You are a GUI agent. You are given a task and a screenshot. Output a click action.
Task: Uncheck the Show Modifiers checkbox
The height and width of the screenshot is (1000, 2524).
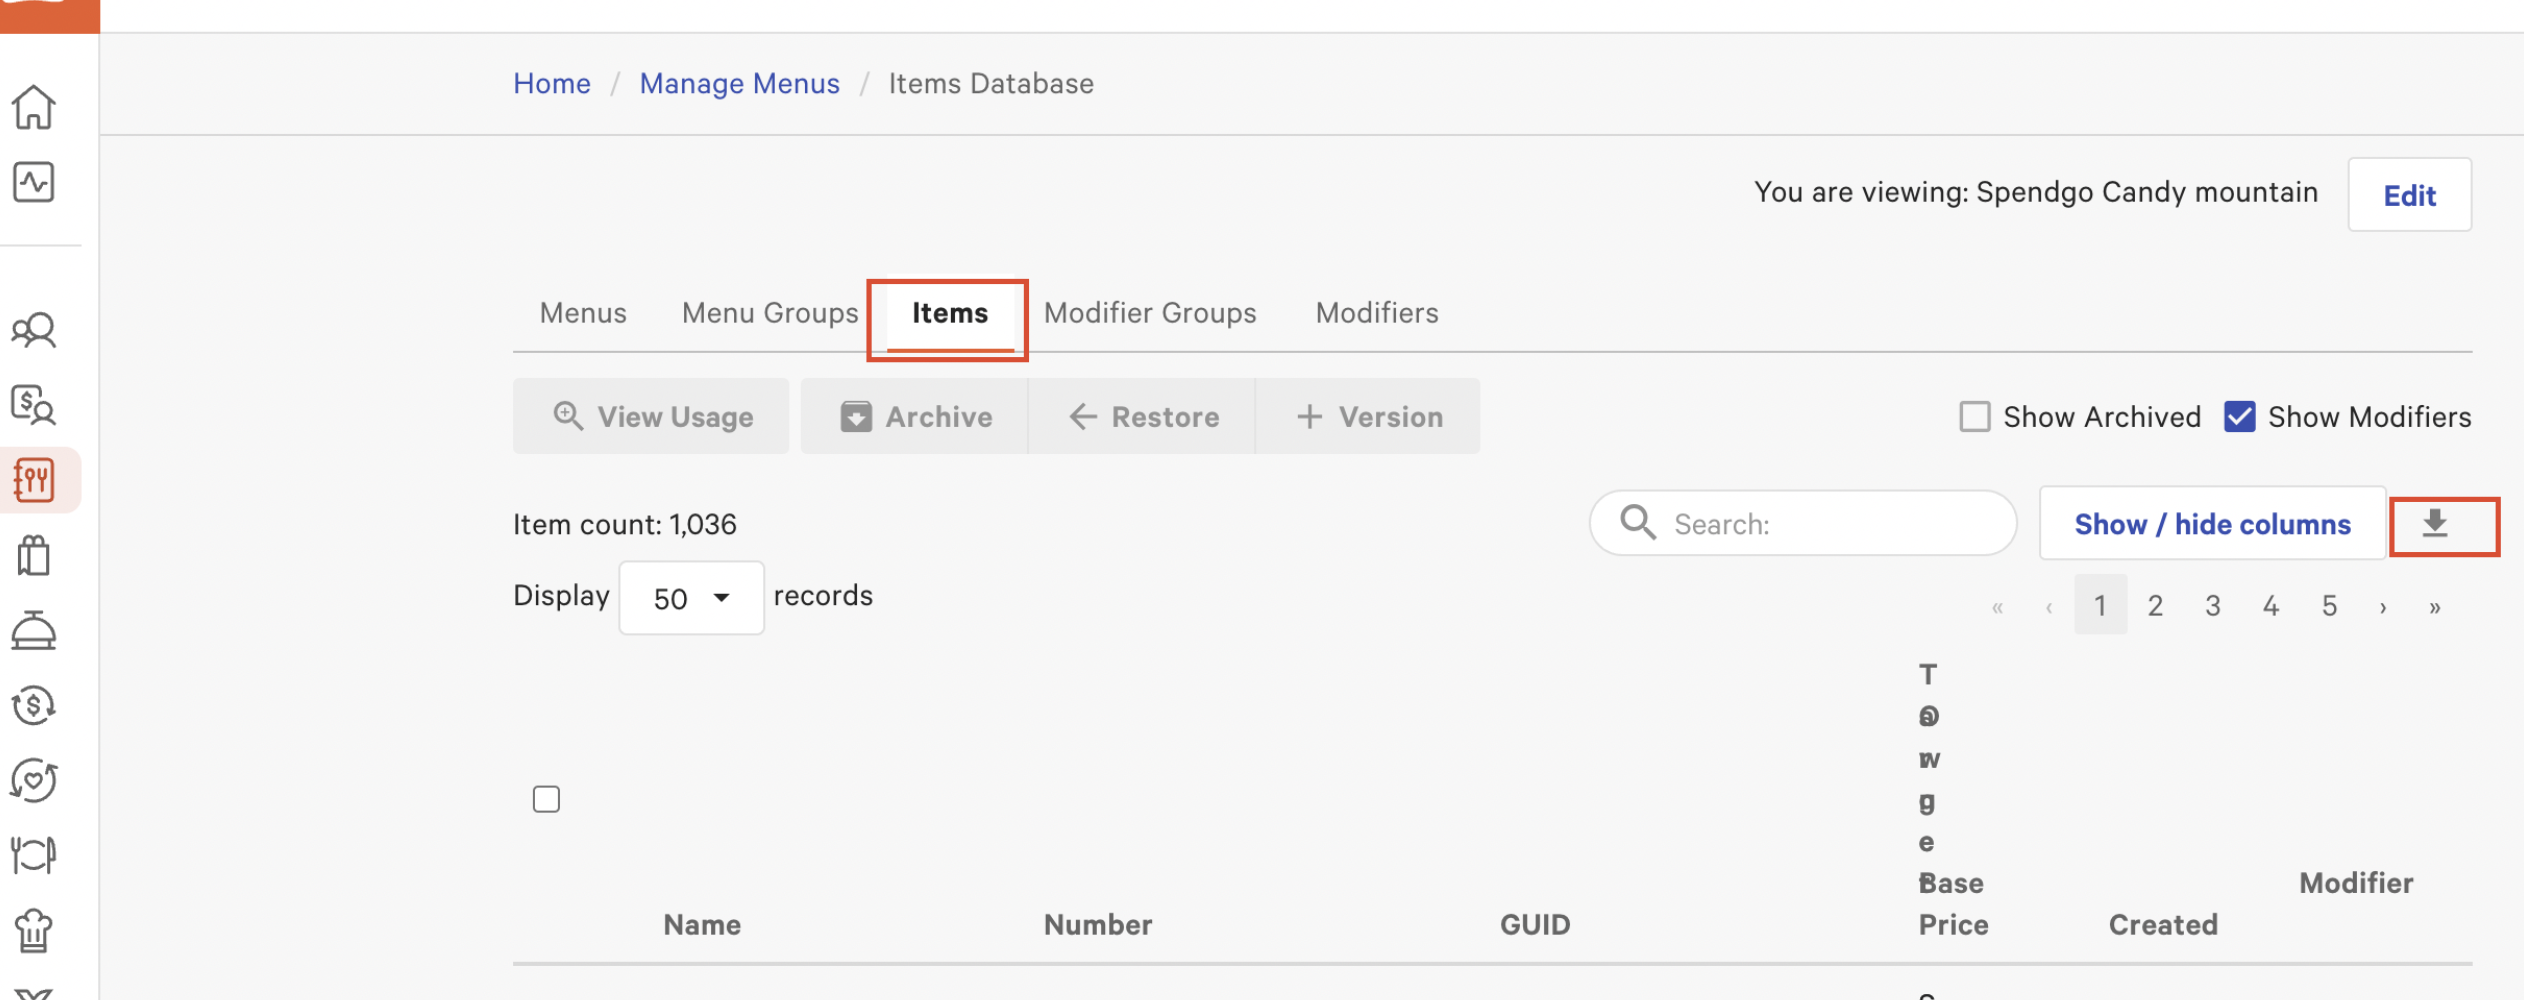(x=2239, y=417)
